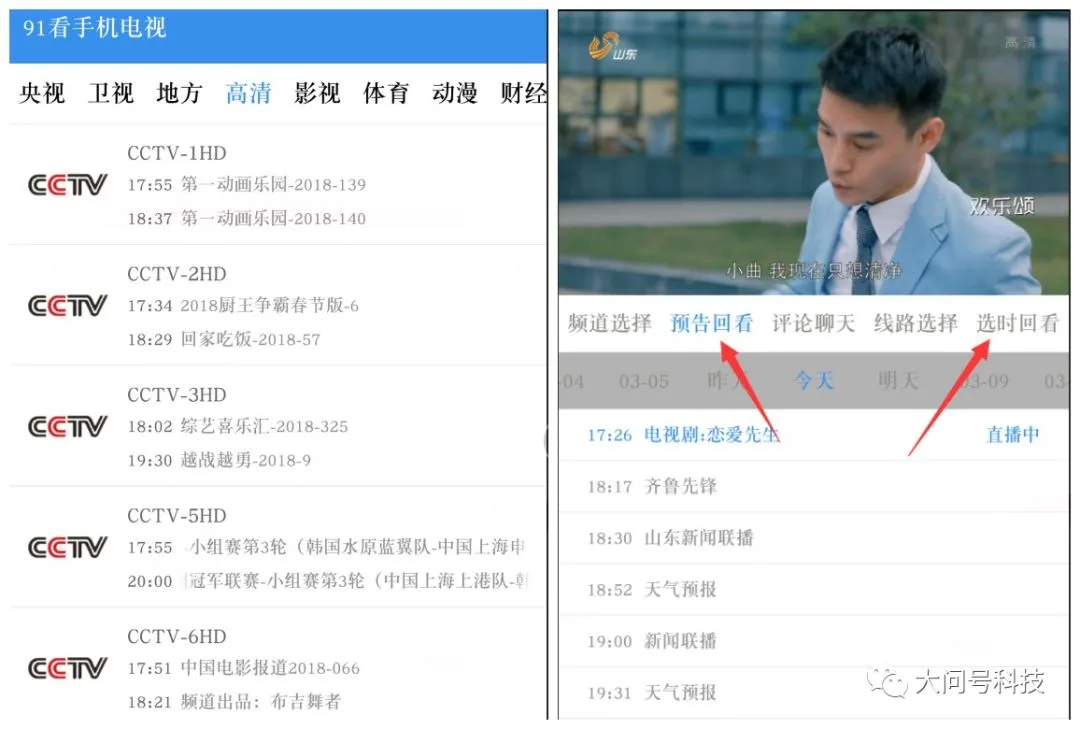This screenshot has height=729, width=1080.
Task: Click 17:55 小组赛第3轮 program
Action: tap(327, 547)
